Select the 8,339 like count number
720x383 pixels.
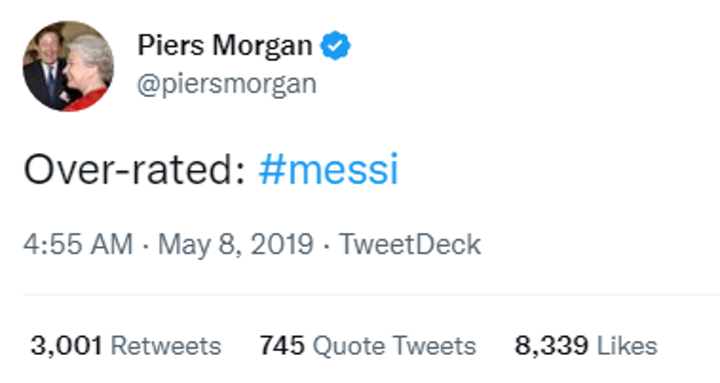click(x=551, y=345)
